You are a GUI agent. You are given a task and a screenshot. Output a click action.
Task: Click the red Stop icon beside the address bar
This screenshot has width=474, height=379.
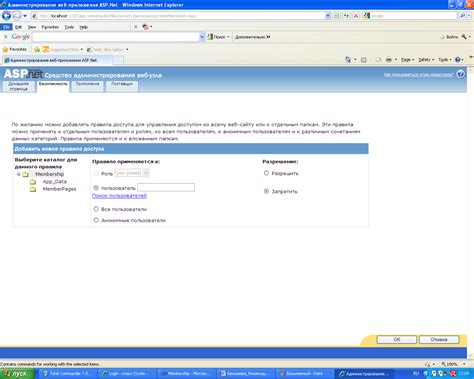(x=356, y=16)
